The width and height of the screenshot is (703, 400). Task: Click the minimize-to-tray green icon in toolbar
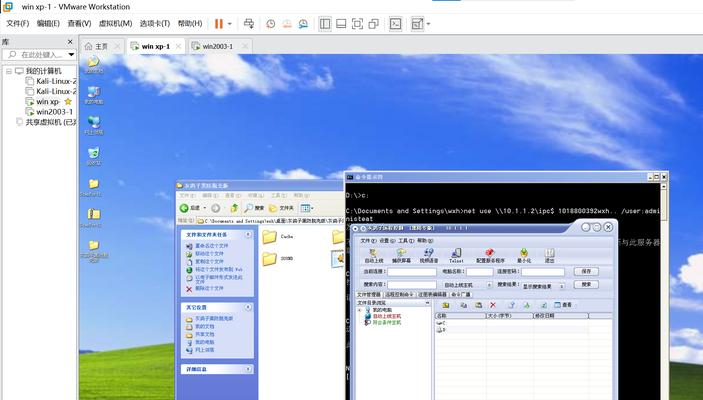tap(524, 256)
